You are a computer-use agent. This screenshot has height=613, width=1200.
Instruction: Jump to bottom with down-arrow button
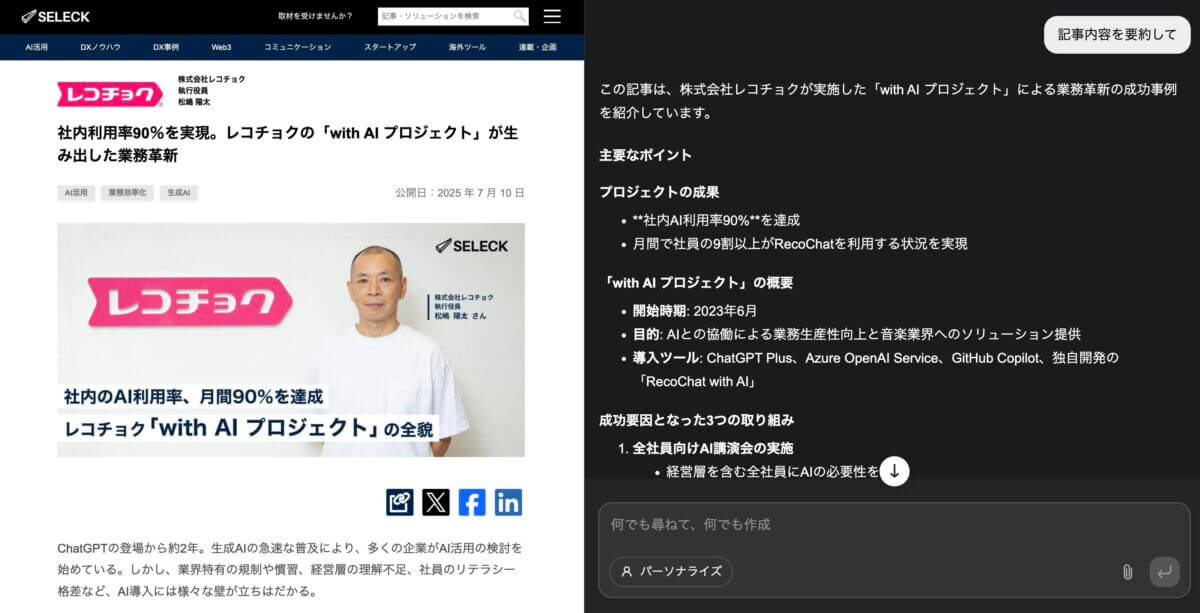[x=894, y=471]
